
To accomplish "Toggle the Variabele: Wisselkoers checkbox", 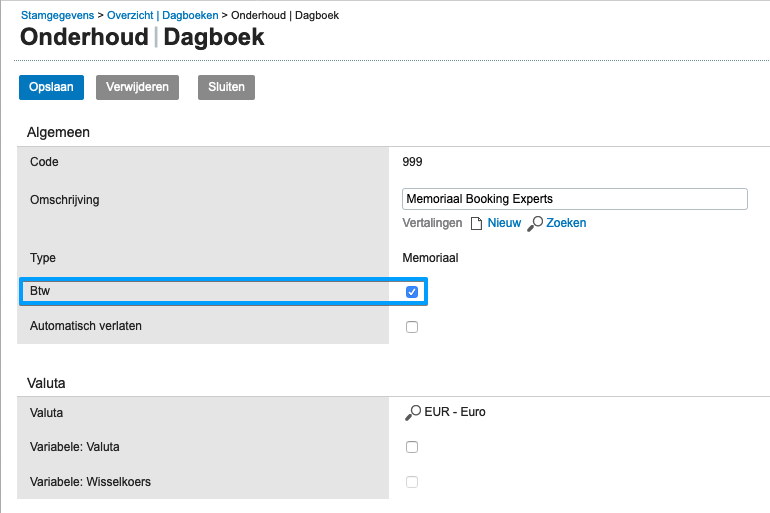I will pyautogui.click(x=412, y=482).
